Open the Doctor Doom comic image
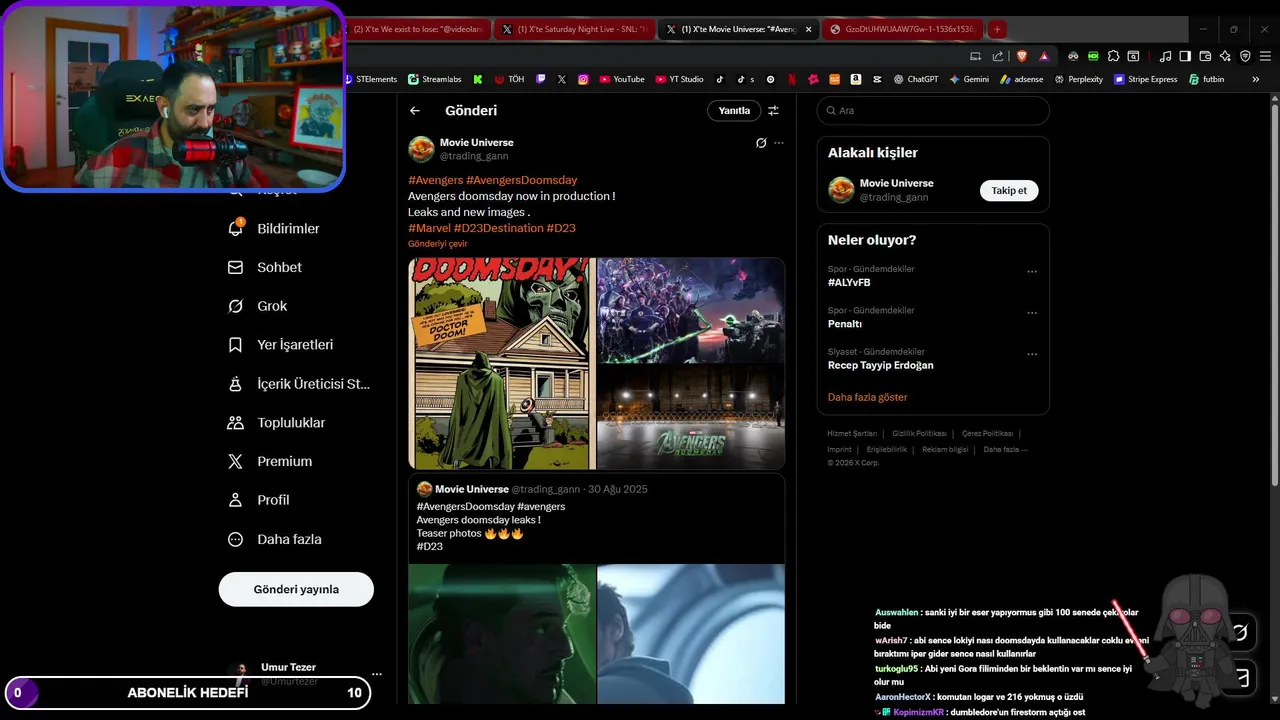The height and width of the screenshot is (720, 1280). point(502,364)
